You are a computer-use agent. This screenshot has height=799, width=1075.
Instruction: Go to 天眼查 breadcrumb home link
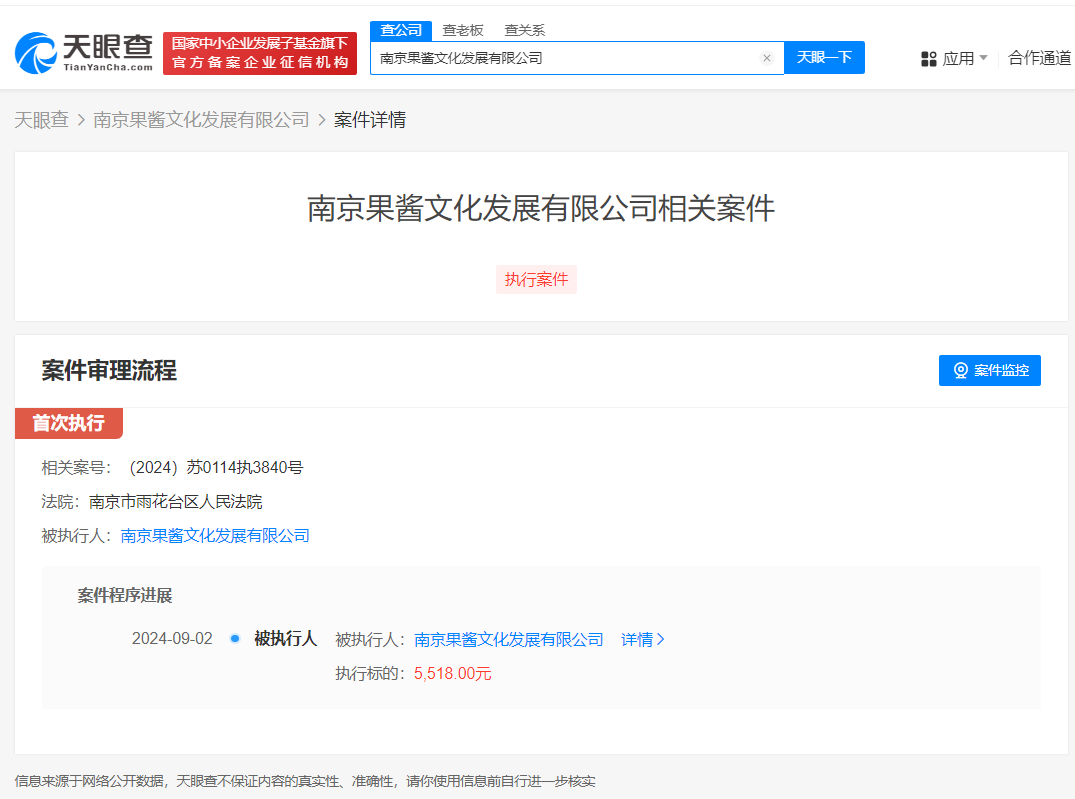click(x=42, y=120)
